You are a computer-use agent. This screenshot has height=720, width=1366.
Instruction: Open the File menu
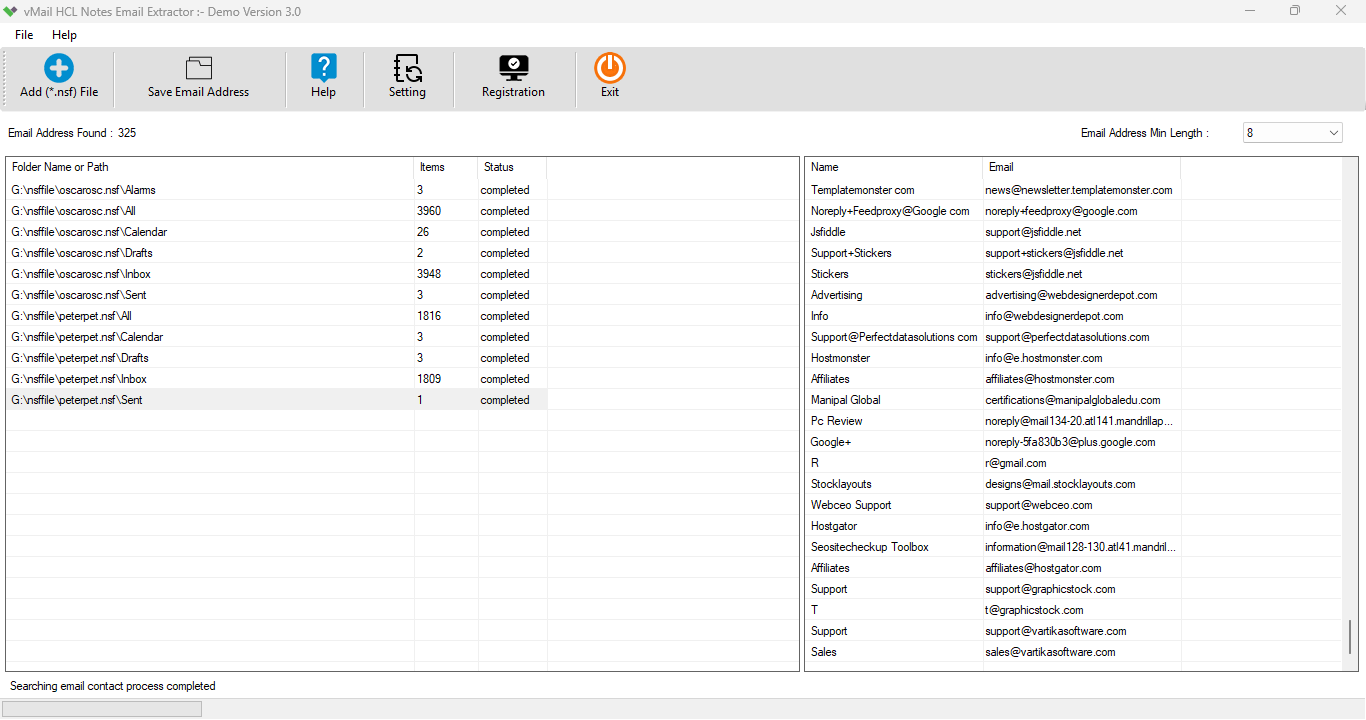coord(24,35)
